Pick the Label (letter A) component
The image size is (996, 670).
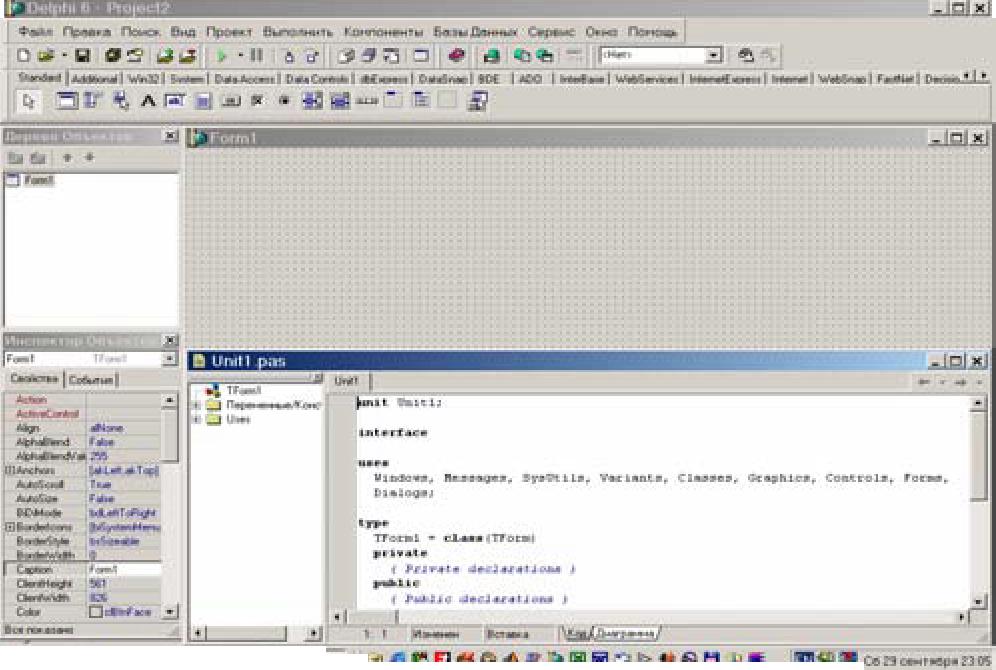148,101
